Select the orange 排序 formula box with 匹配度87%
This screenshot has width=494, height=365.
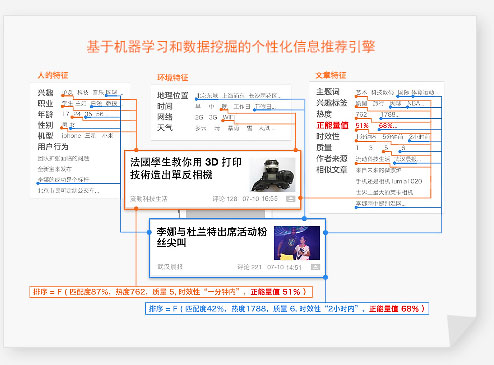click(x=171, y=292)
